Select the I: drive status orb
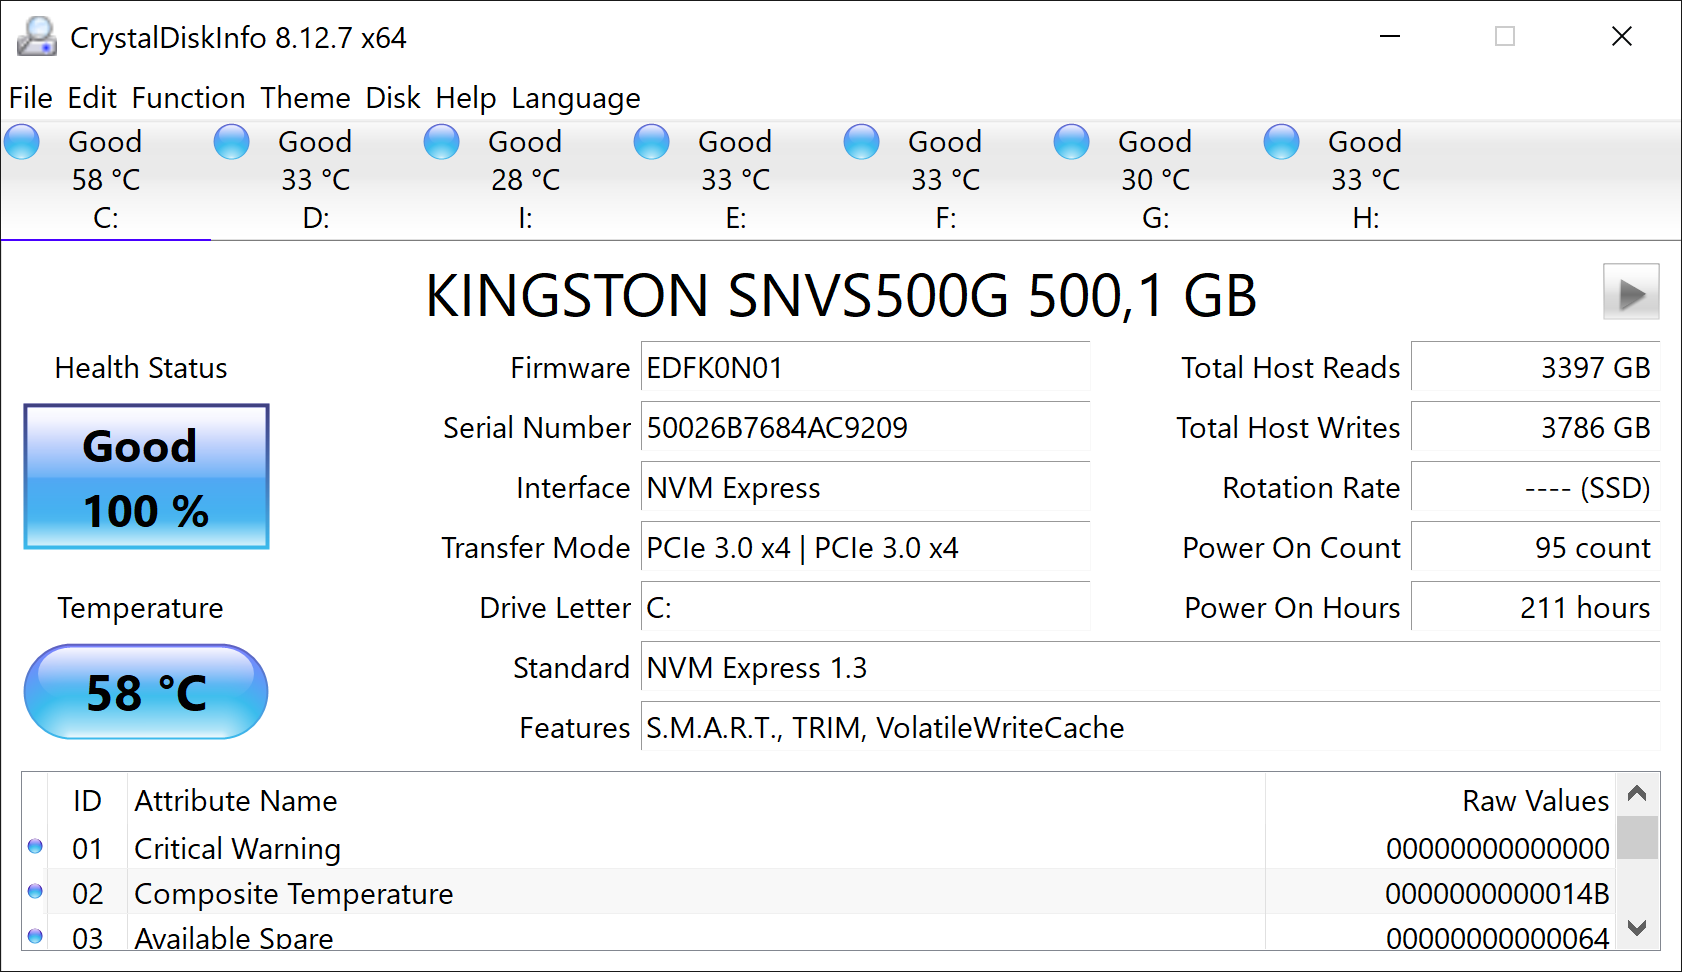Screen dimensions: 1682x972 tap(442, 142)
